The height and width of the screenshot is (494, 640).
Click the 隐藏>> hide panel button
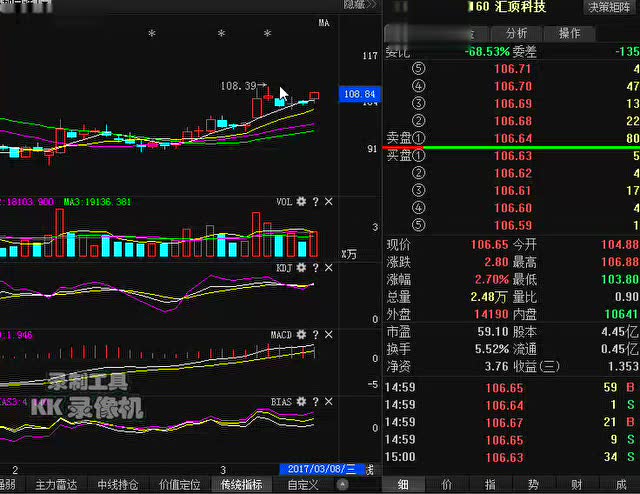point(360,4)
